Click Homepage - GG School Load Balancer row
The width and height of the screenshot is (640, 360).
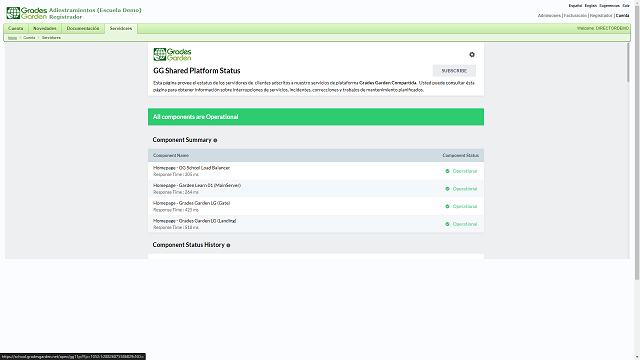tap(316, 171)
